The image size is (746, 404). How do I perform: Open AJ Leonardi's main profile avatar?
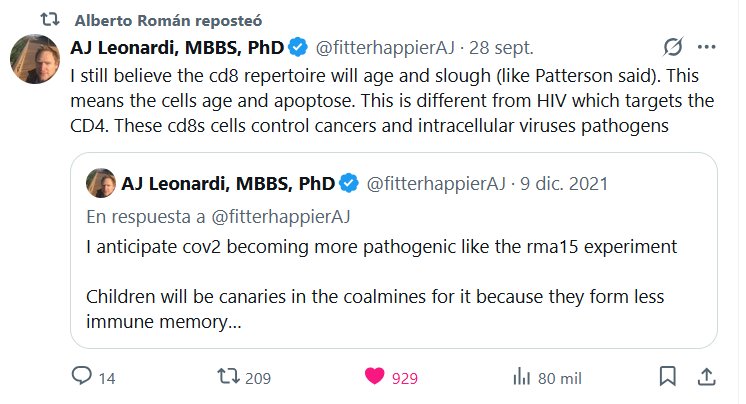pyautogui.click(x=33, y=59)
